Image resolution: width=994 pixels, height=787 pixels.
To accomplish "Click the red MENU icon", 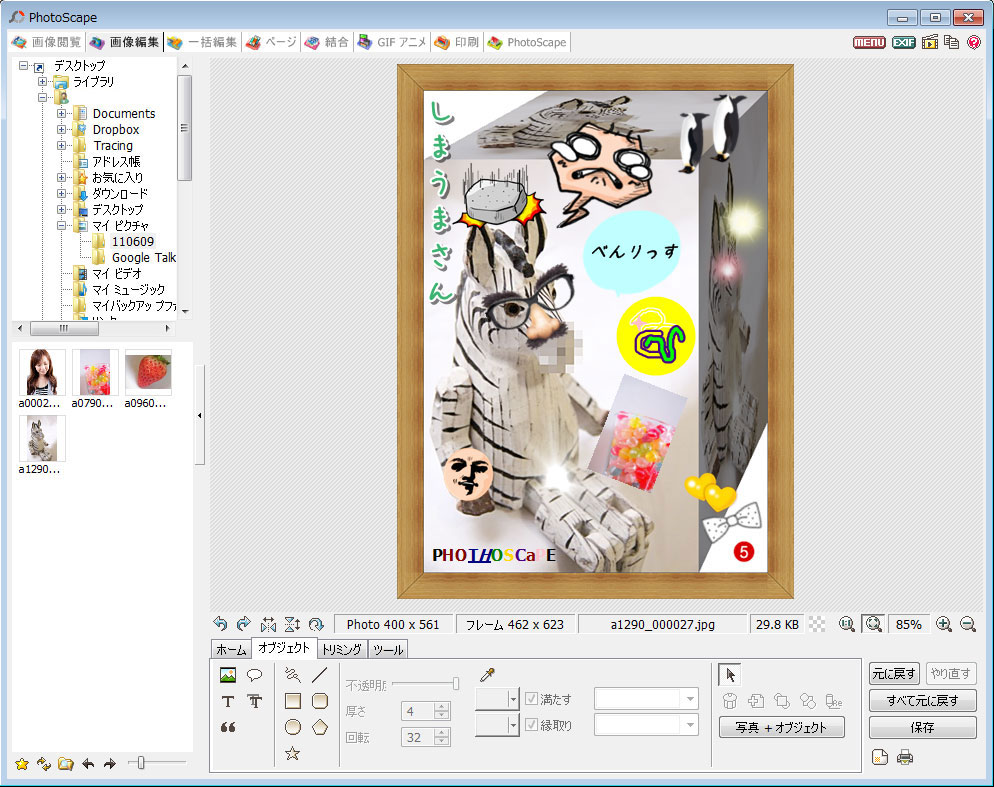I will pos(869,42).
